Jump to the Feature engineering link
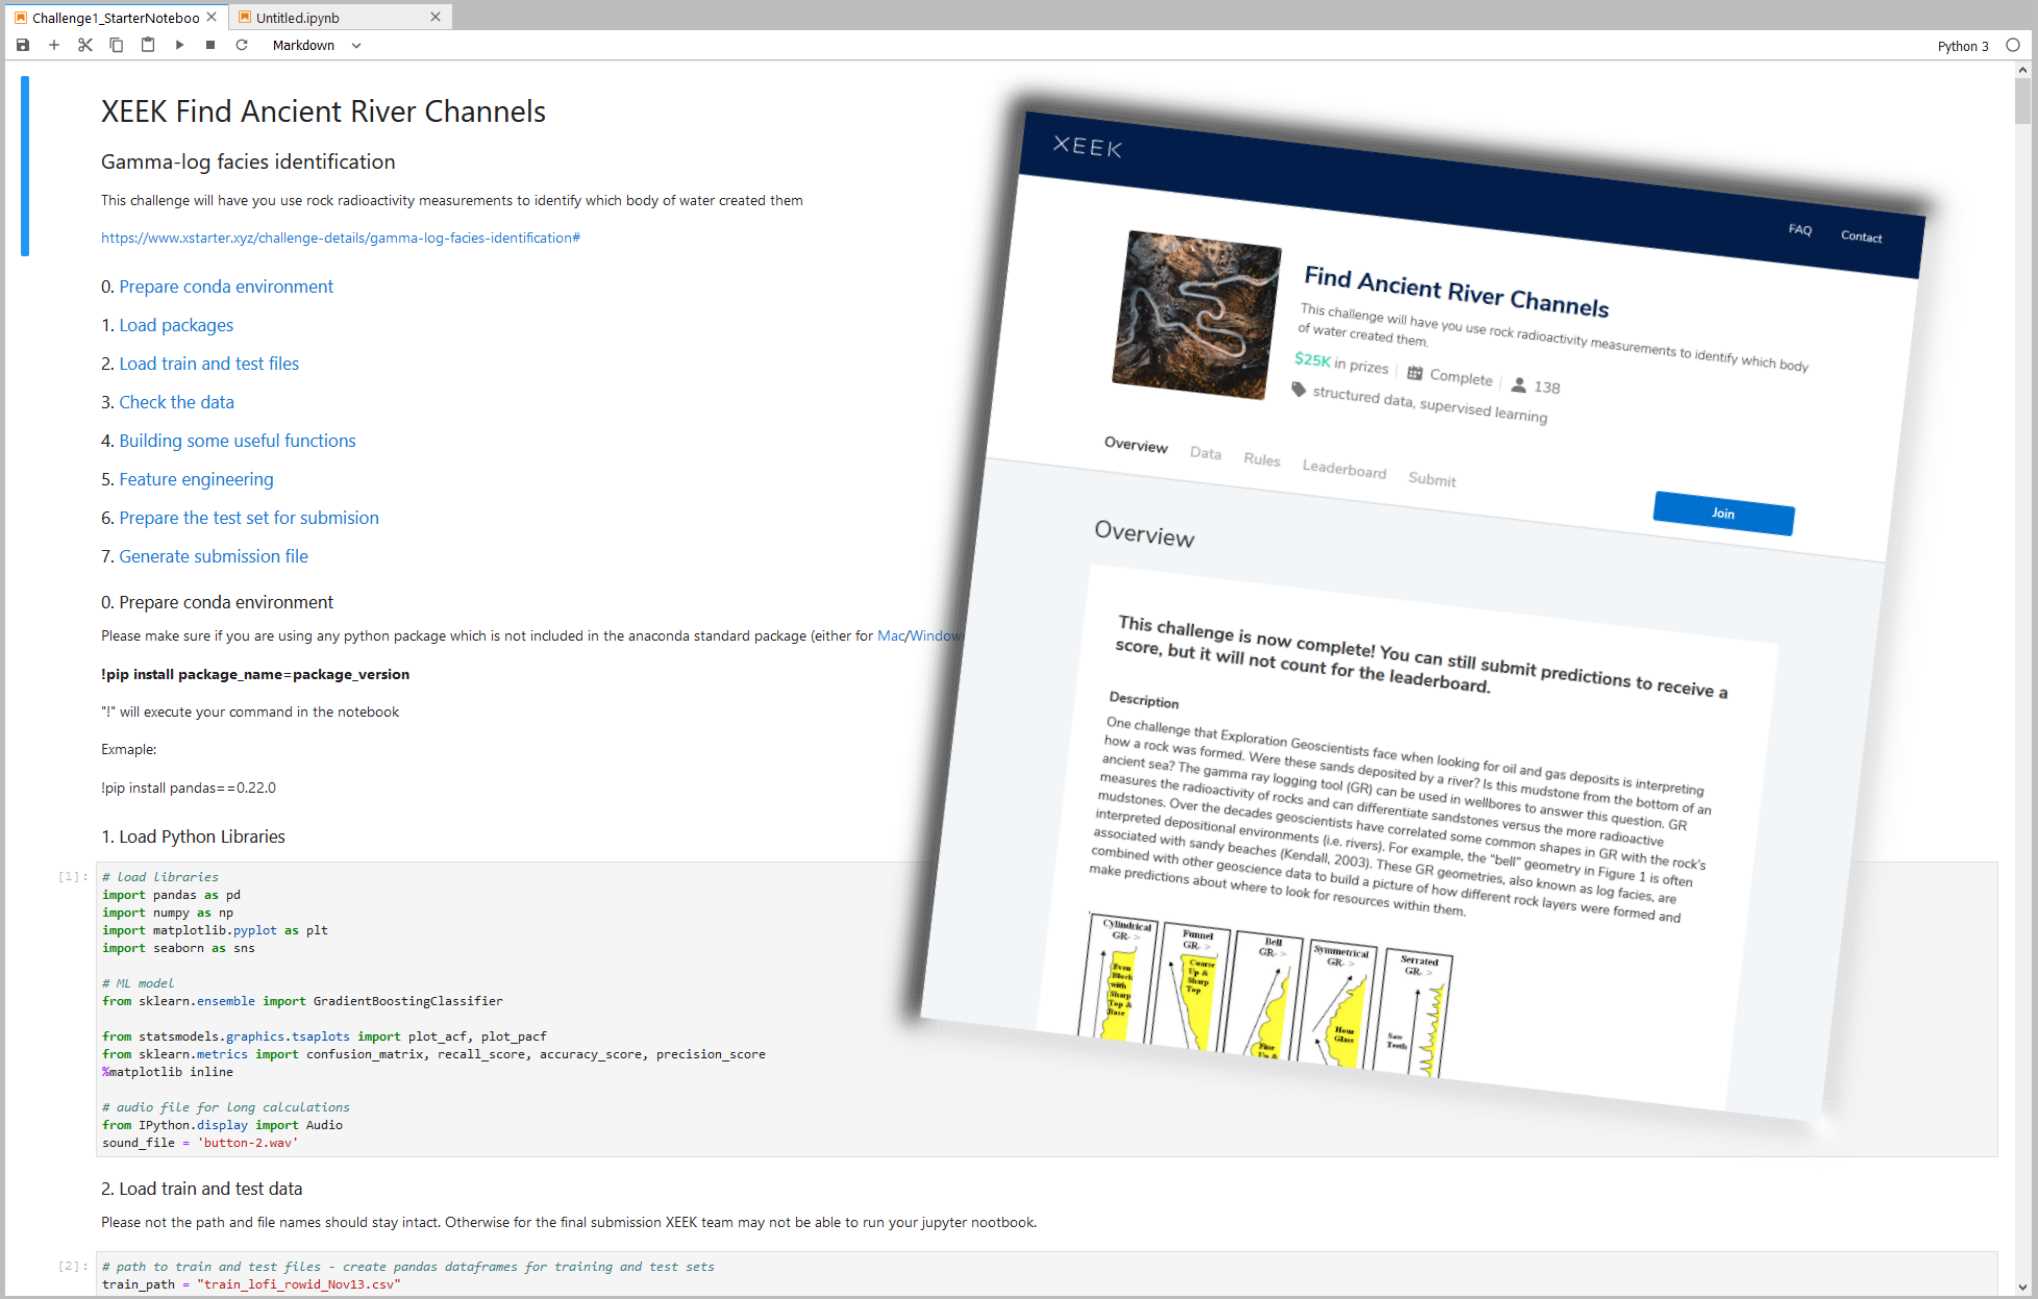Viewport: 2038px width, 1299px height. [196, 480]
